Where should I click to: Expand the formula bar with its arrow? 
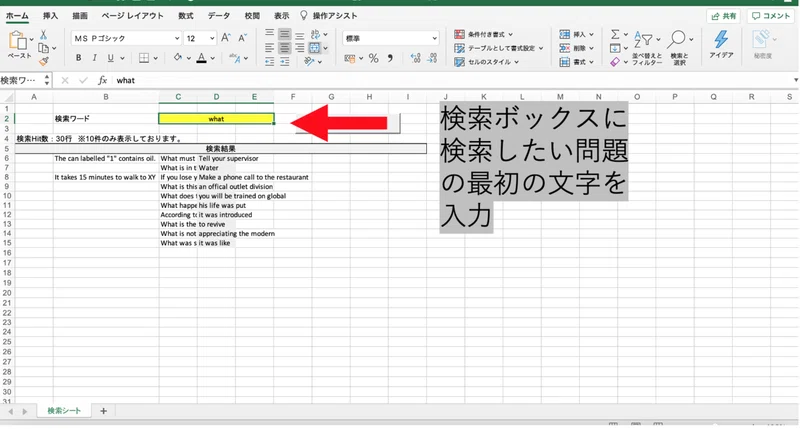click(795, 80)
